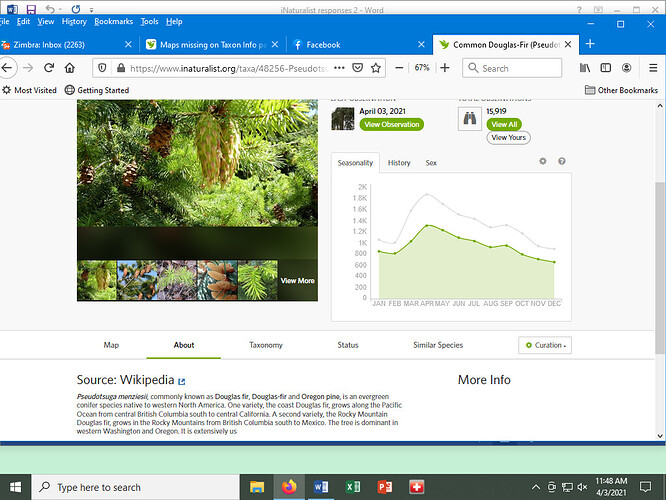This screenshot has width=666, height=500.
Task: Zoom in with the plus button
Action: click(x=445, y=68)
